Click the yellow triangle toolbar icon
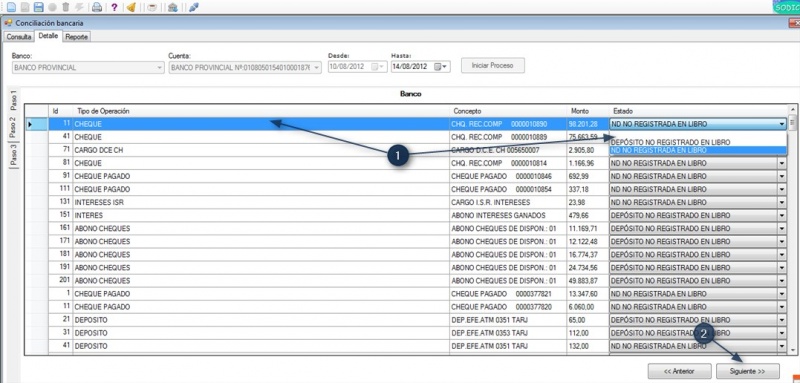The image size is (800, 383). coord(131,7)
